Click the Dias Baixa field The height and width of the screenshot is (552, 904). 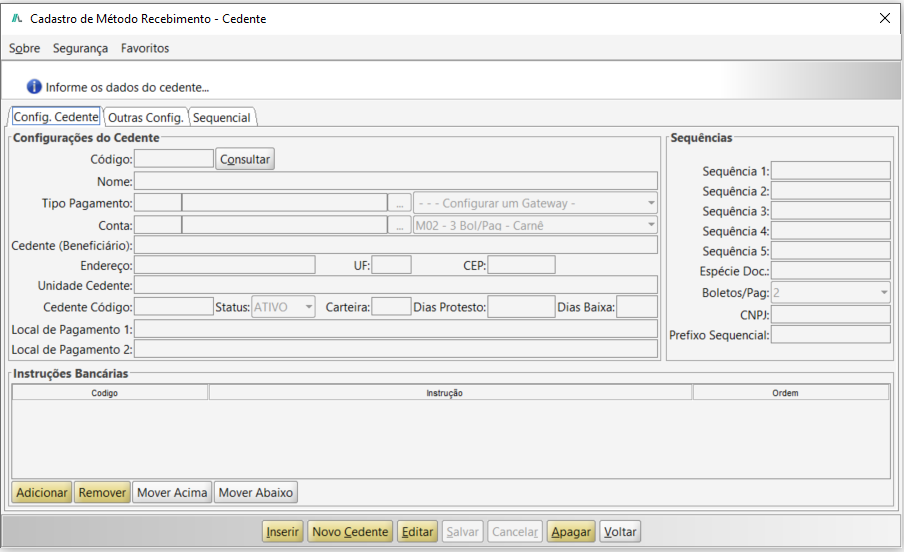coord(636,307)
